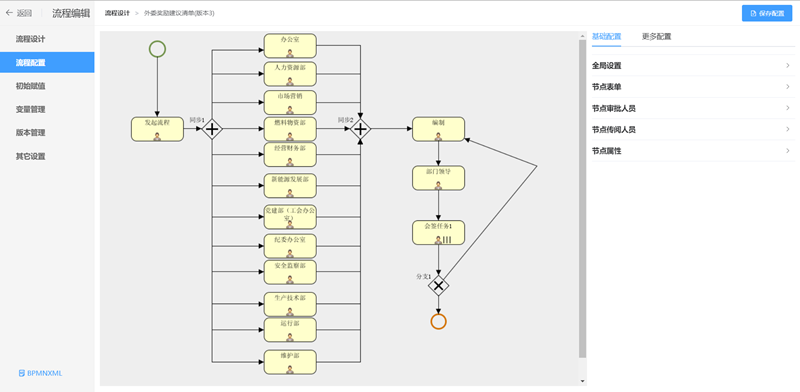Expand the 节点属性 section
The image size is (800, 392).
pyautogui.click(x=693, y=151)
